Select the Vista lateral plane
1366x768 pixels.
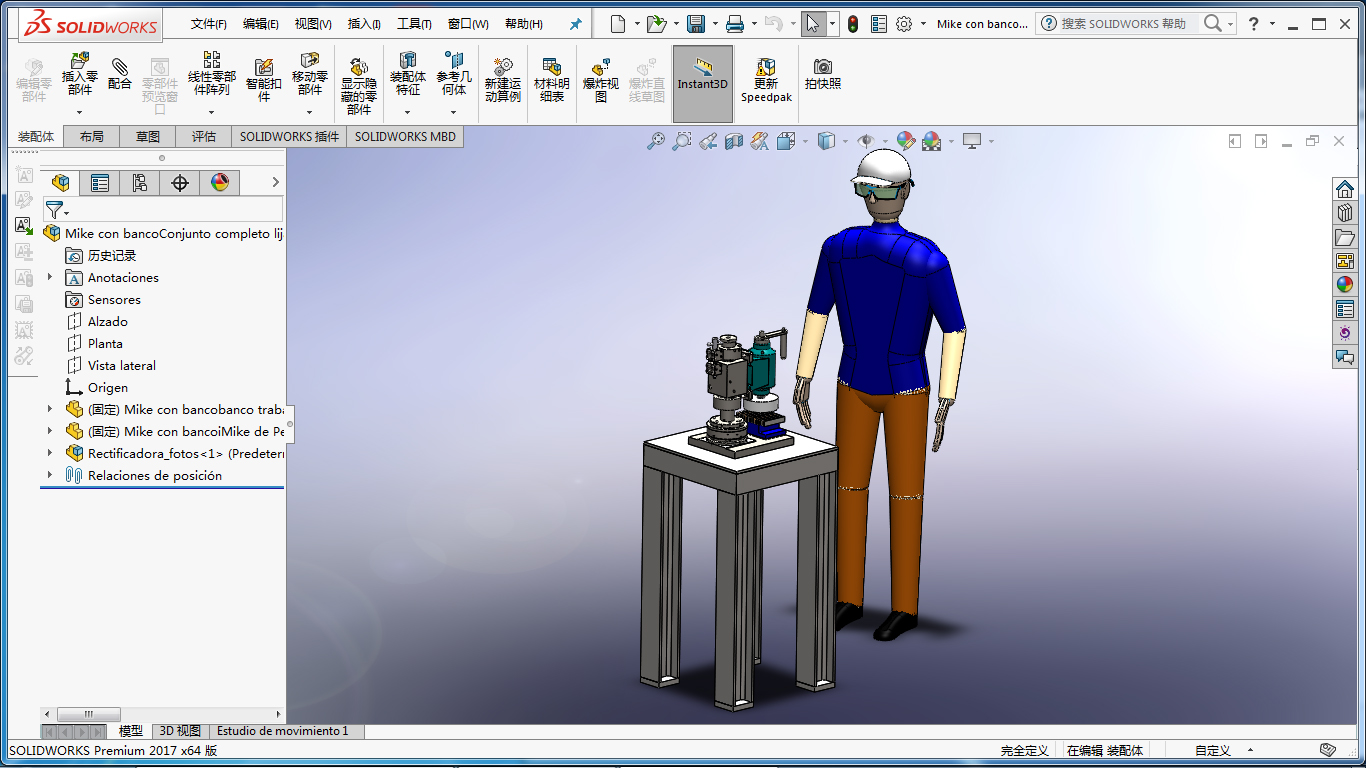click(122, 365)
